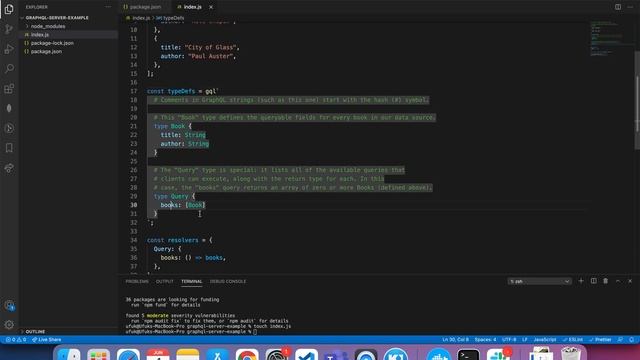Image resolution: width=640 pixels, height=360 pixels.
Task: Open the Source Control view
Action: click(9, 29)
